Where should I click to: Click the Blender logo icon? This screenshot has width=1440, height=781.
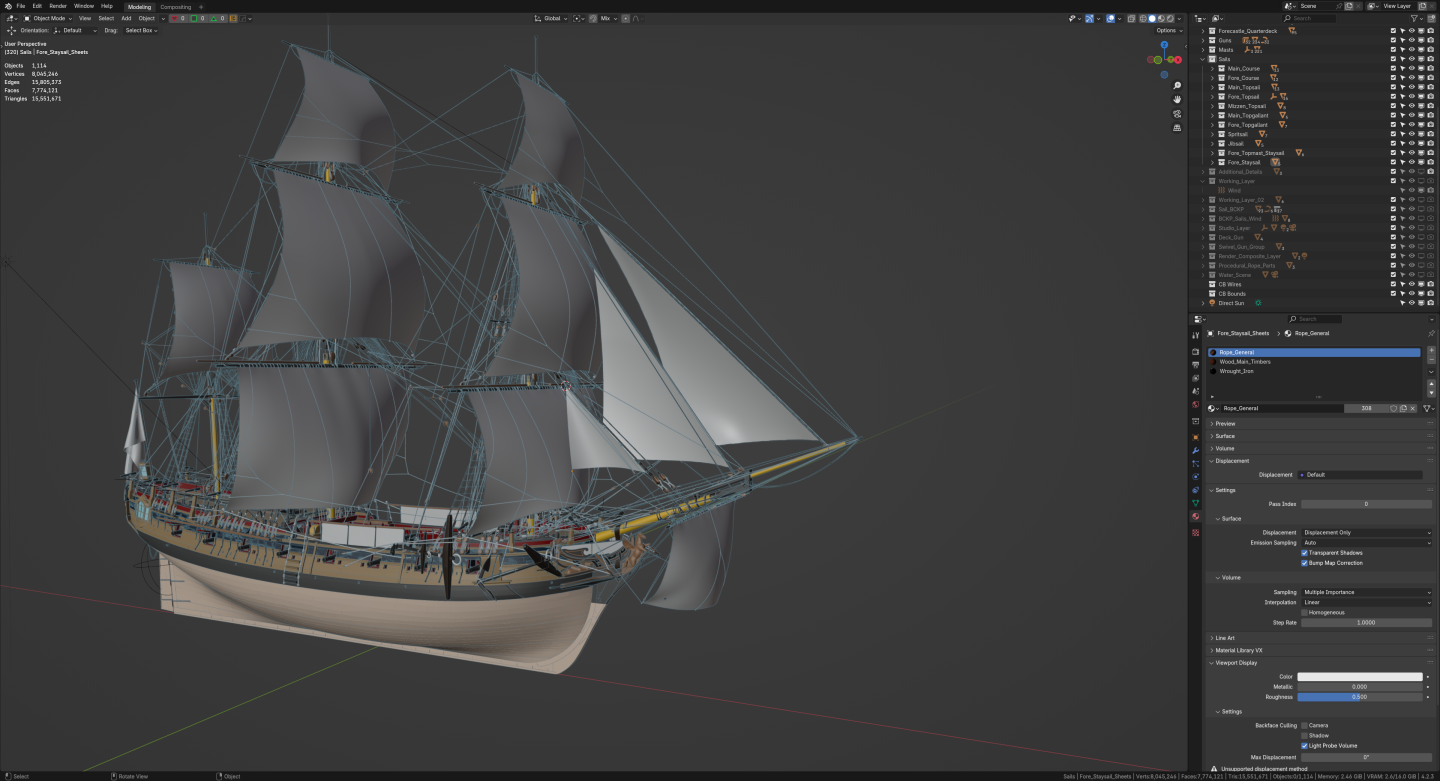(x=7, y=6)
